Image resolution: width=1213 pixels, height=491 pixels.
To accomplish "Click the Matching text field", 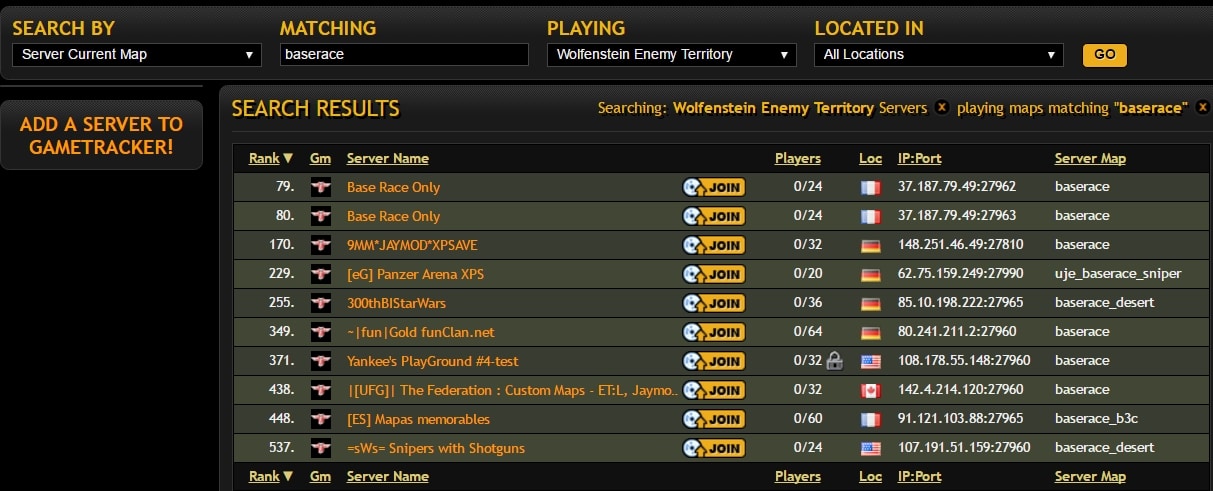I will (404, 55).
